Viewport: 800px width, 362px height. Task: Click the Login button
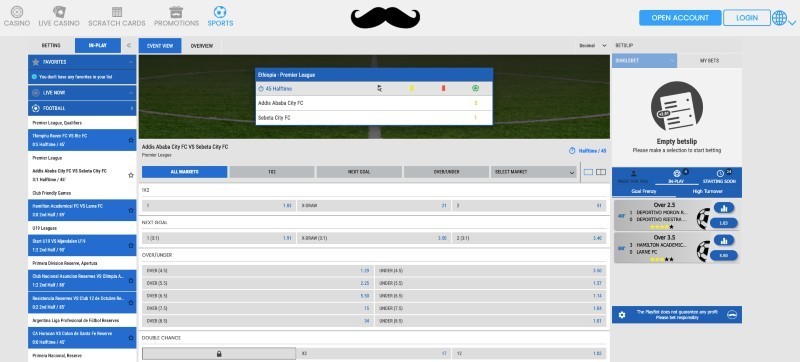[x=747, y=17]
